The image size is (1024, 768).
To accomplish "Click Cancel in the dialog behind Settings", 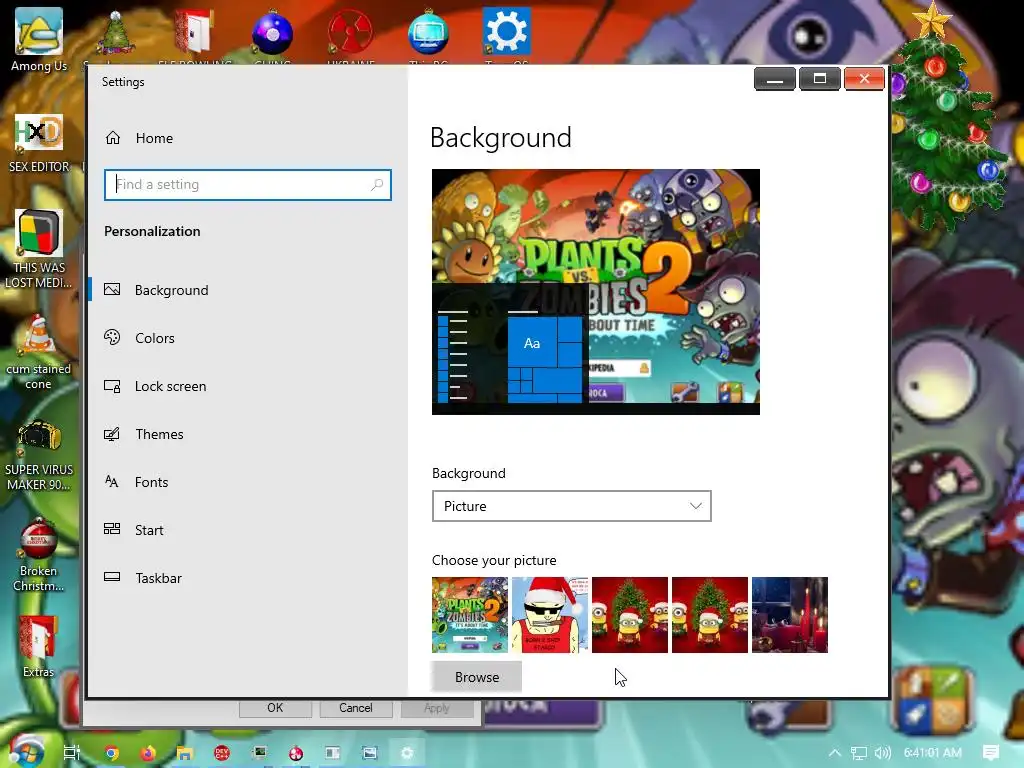I will point(355,708).
